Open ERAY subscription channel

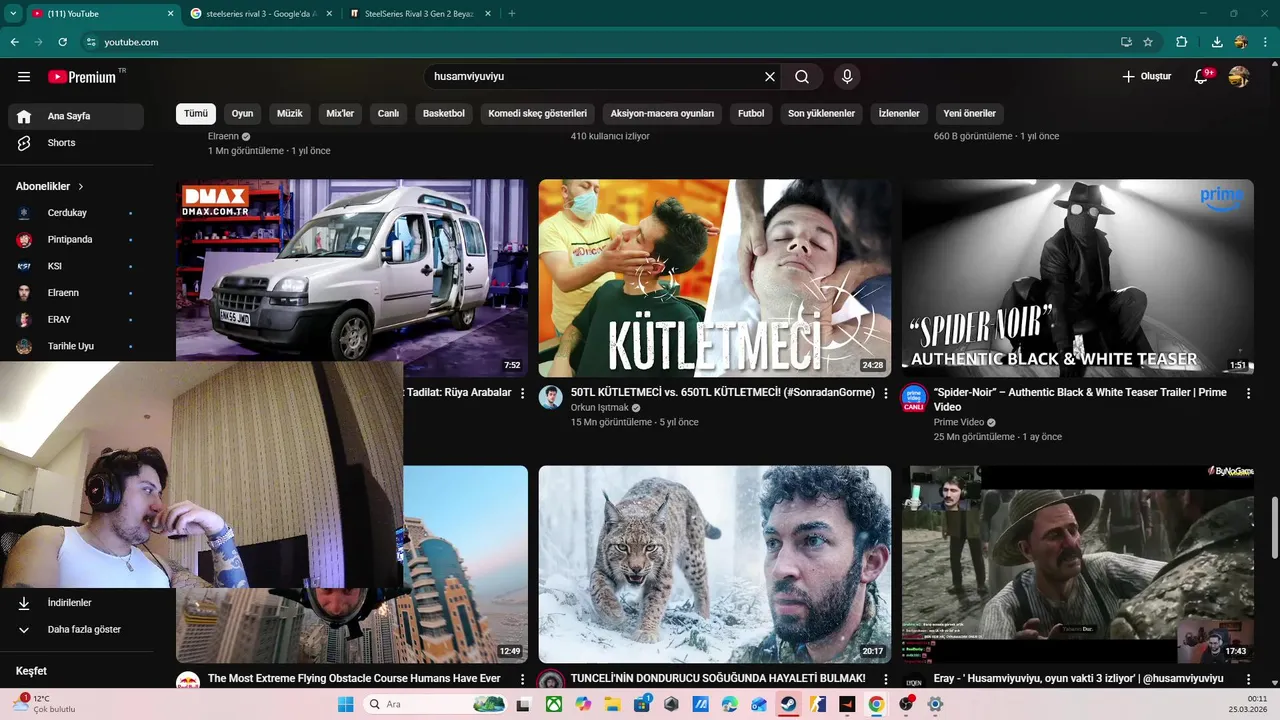[x=76, y=320]
